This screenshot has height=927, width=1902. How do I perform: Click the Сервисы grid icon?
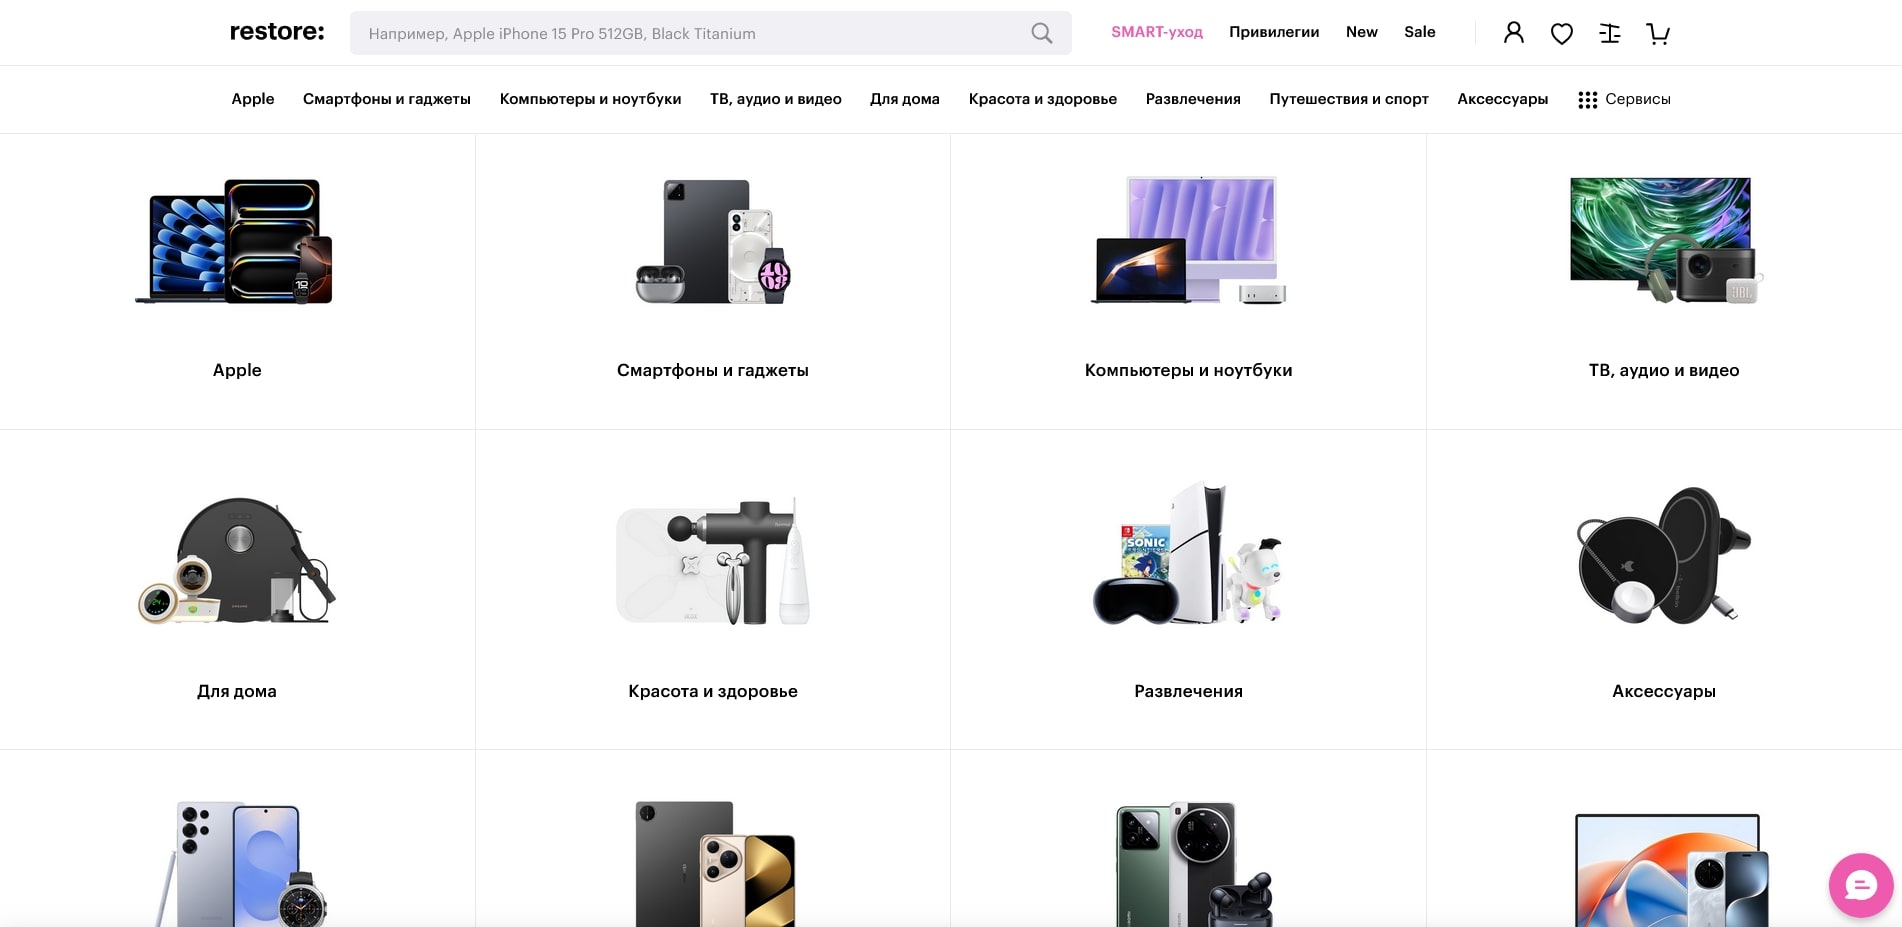pyautogui.click(x=1587, y=100)
